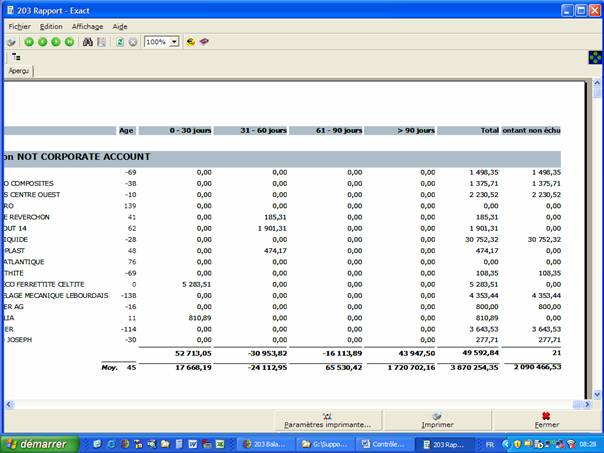The height and width of the screenshot is (453, 604).
Task: Click the binoculars search icon
Action: point(88,42)
